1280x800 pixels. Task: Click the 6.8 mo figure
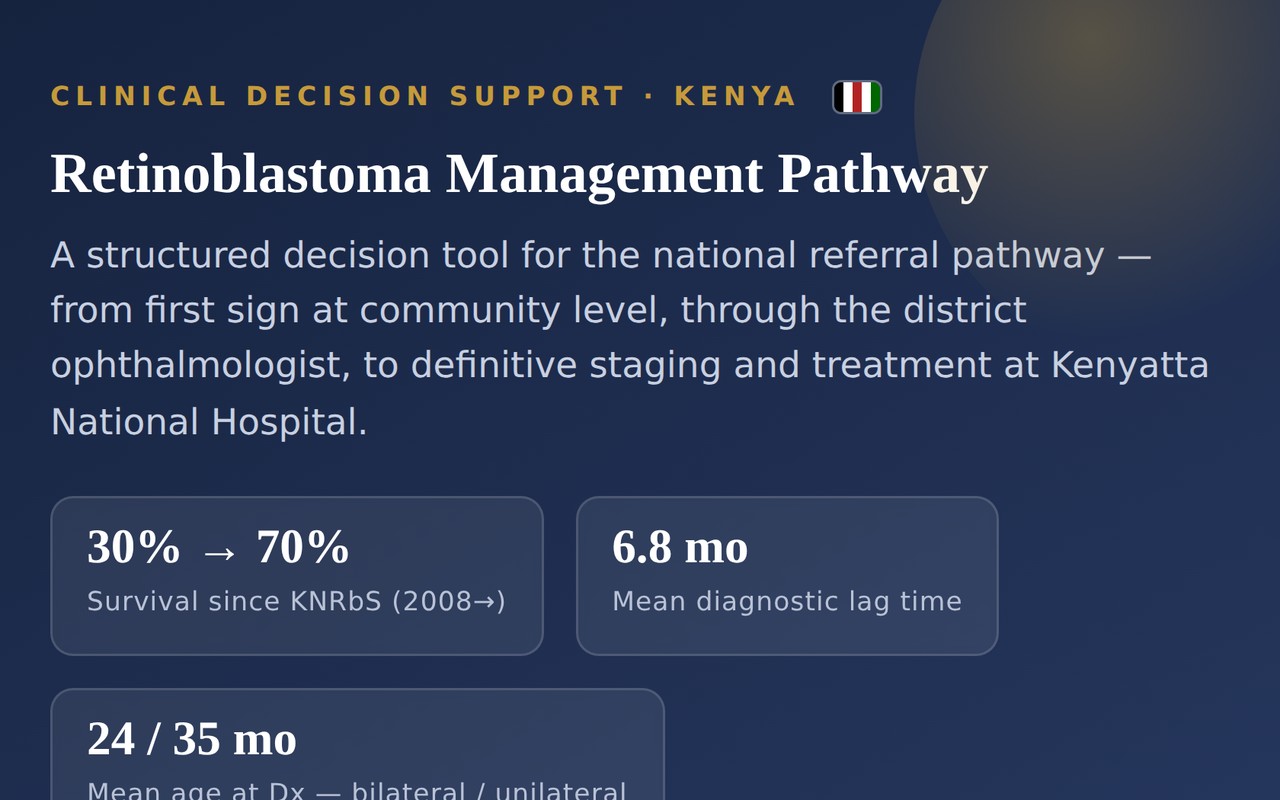click(x=680, y=548)
